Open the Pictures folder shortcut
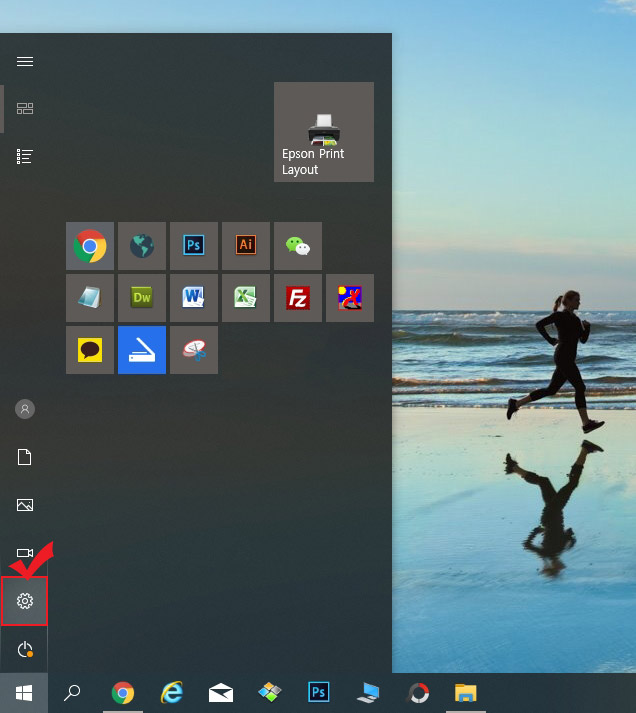636x713 pixels. click(25, 505)
